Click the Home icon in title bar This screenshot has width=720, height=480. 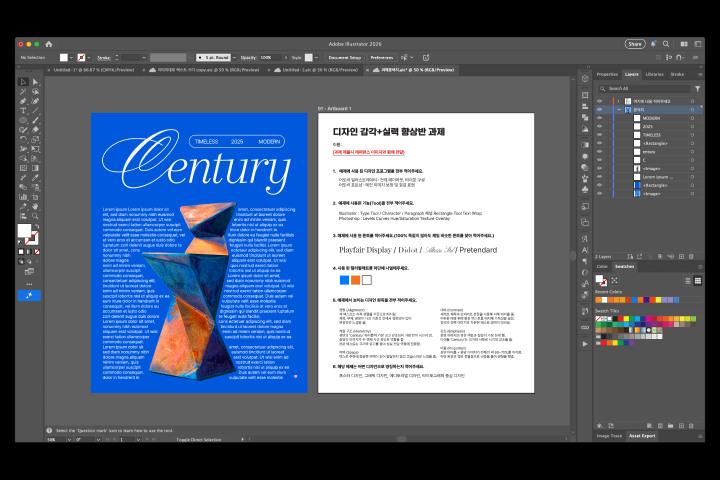click(49, 44)
